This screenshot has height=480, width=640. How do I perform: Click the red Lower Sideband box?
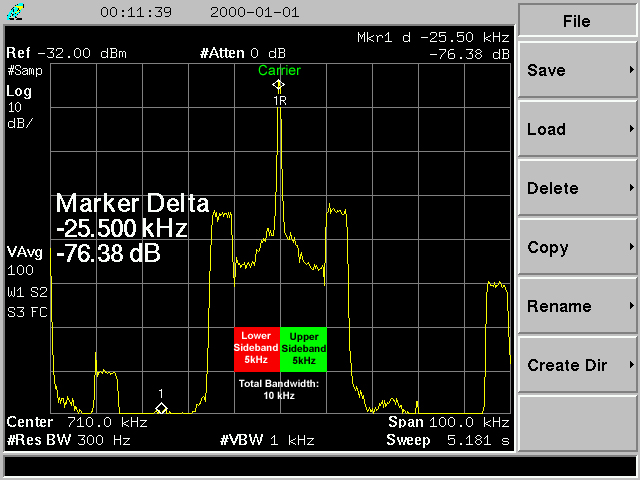point(257,349)
